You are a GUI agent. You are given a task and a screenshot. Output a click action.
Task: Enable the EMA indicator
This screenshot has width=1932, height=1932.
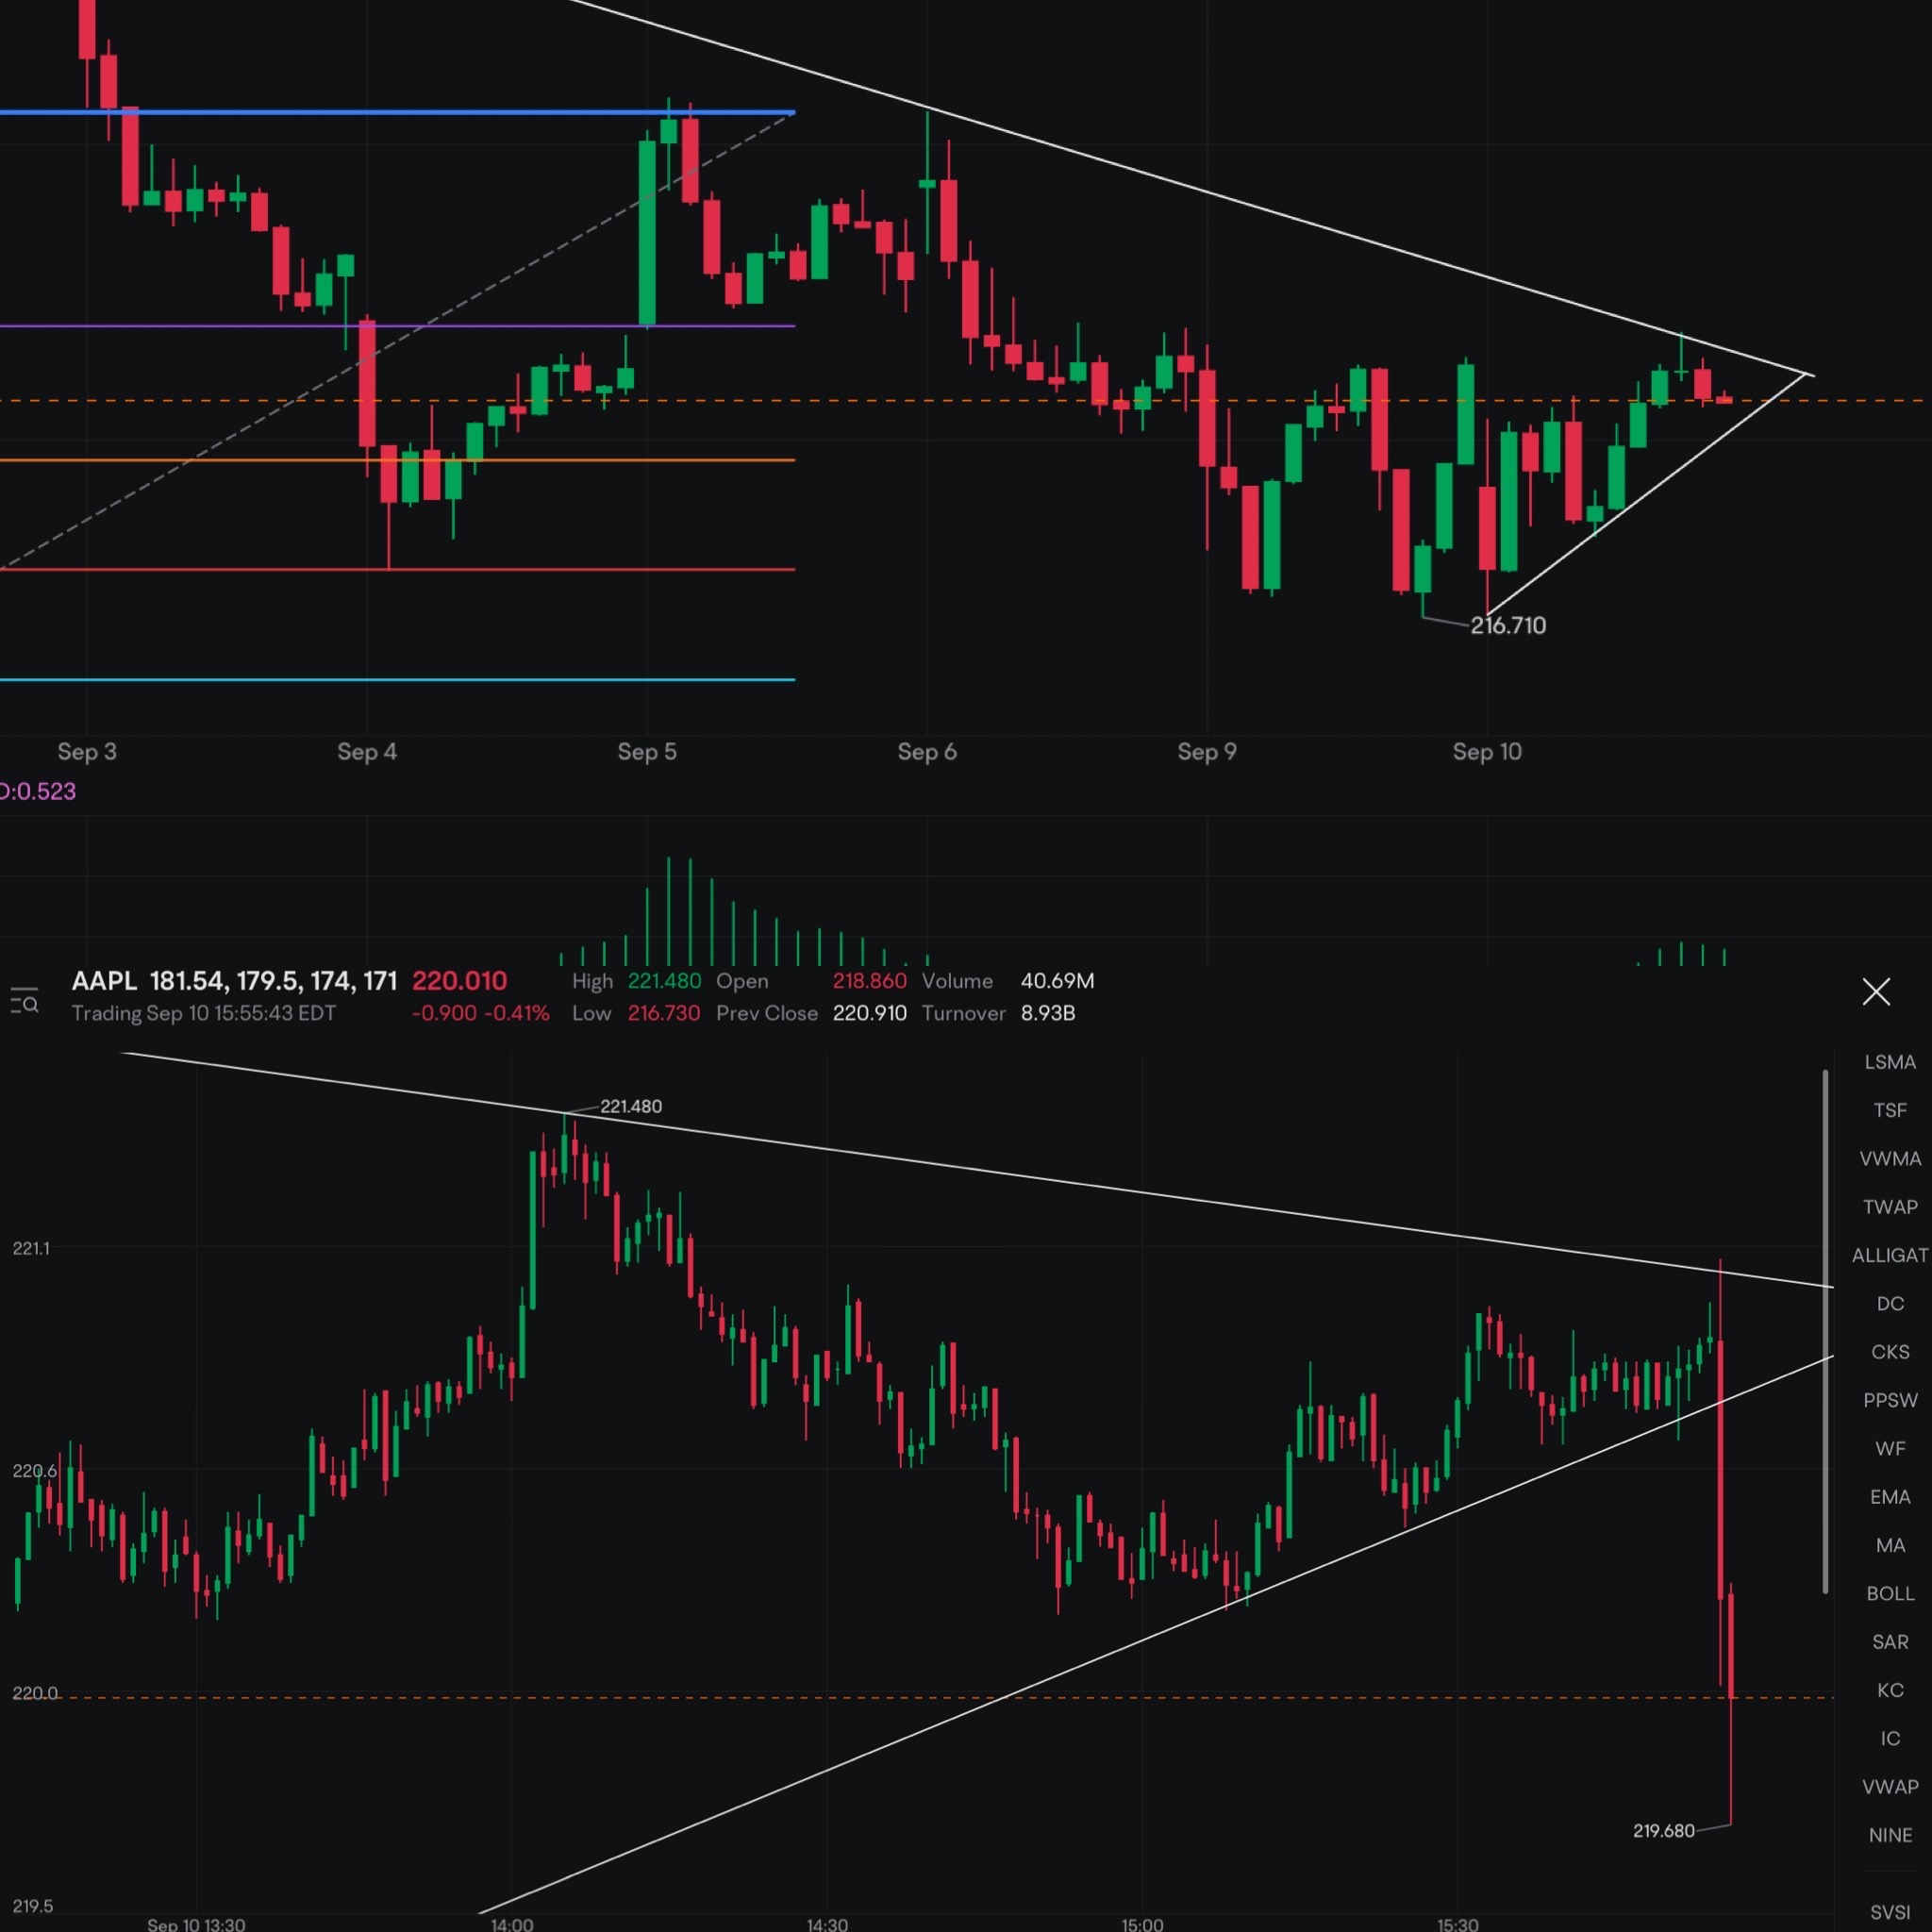point(1889,1497)
